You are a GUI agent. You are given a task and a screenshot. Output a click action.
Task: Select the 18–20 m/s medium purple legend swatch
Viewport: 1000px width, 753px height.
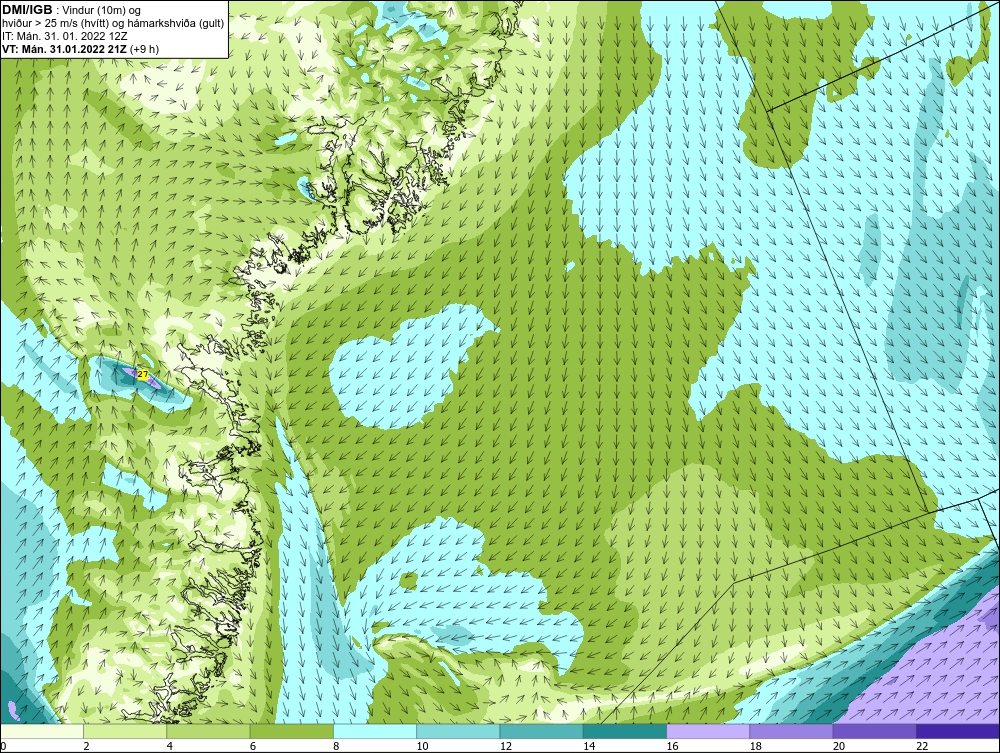pos(791,731)
